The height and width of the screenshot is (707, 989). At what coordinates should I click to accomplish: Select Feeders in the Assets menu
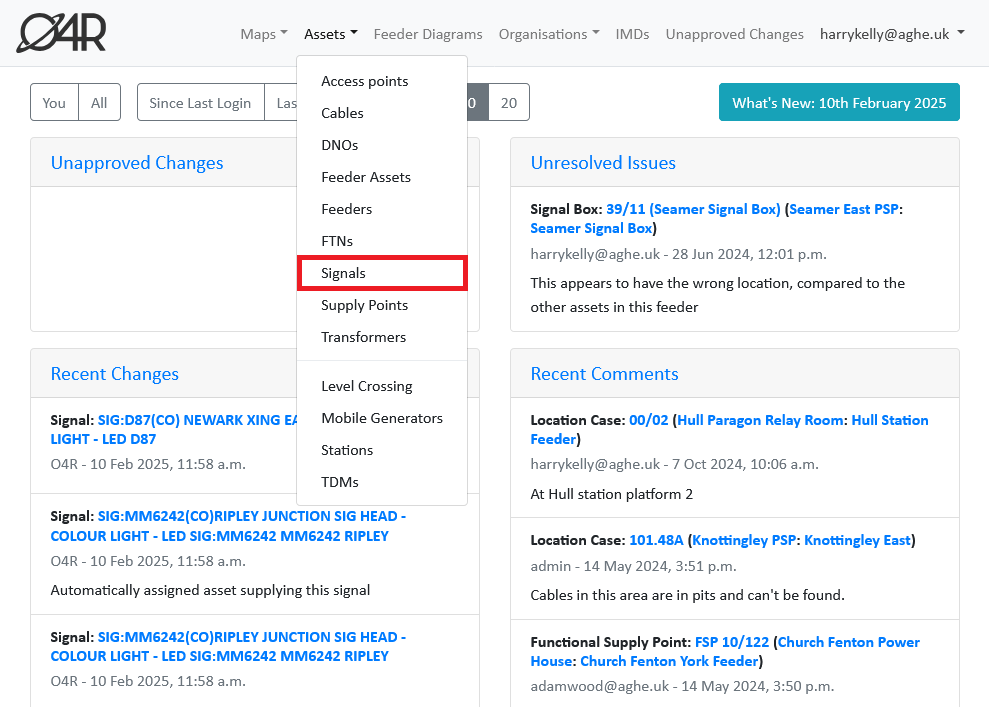382,209
